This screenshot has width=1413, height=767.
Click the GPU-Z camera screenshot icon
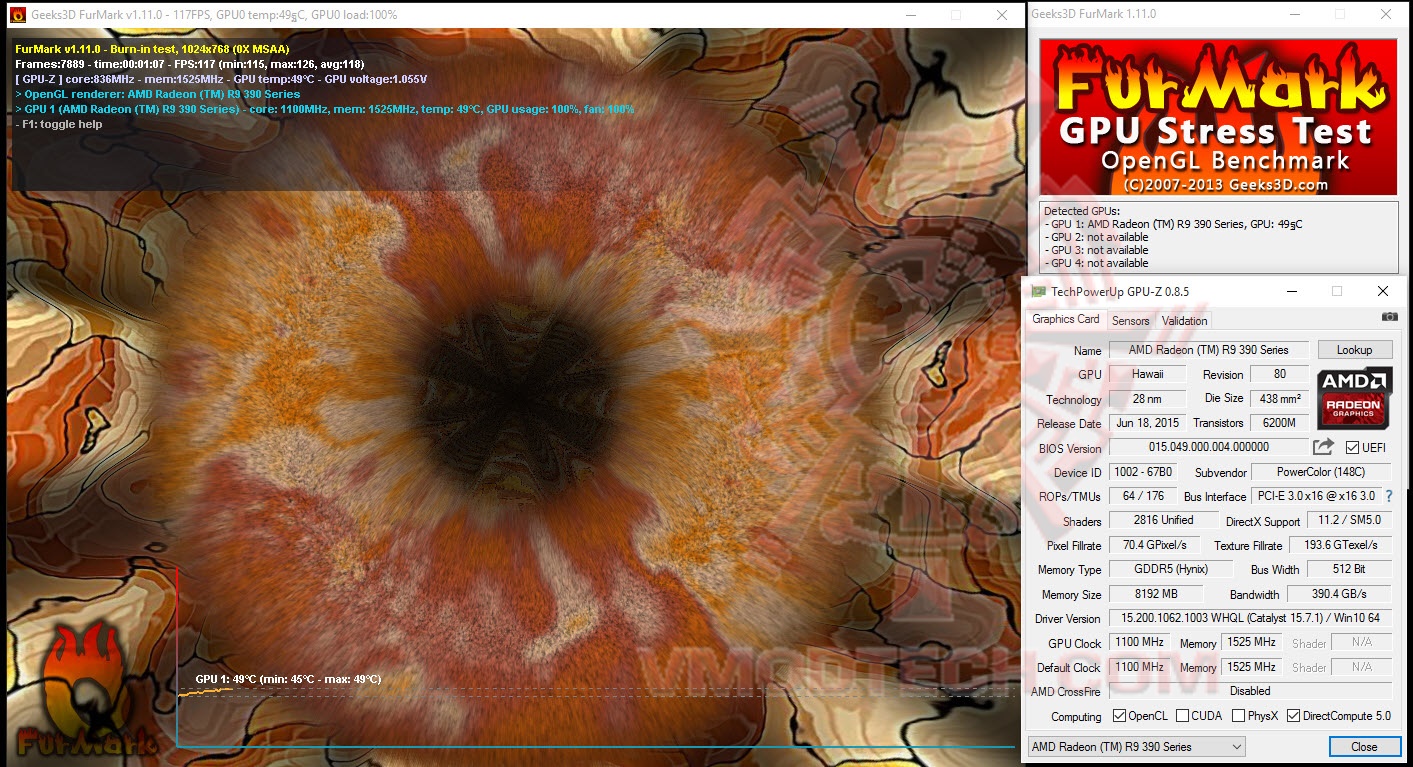(1389, 317)
